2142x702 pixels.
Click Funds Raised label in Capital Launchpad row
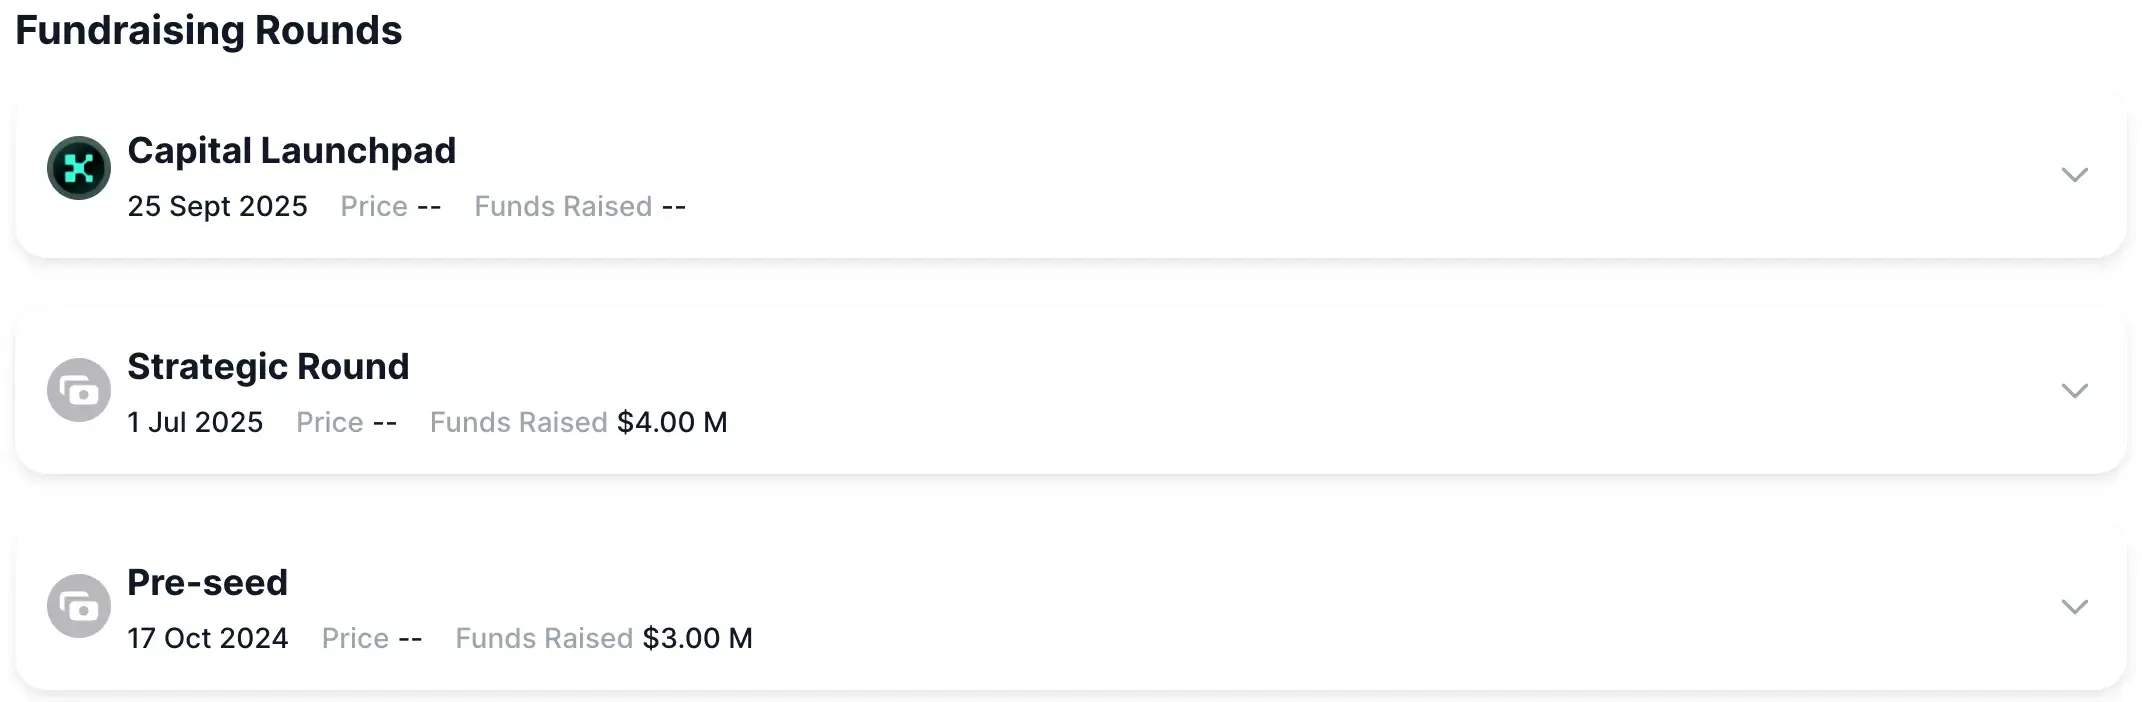[x=563, y=206]
